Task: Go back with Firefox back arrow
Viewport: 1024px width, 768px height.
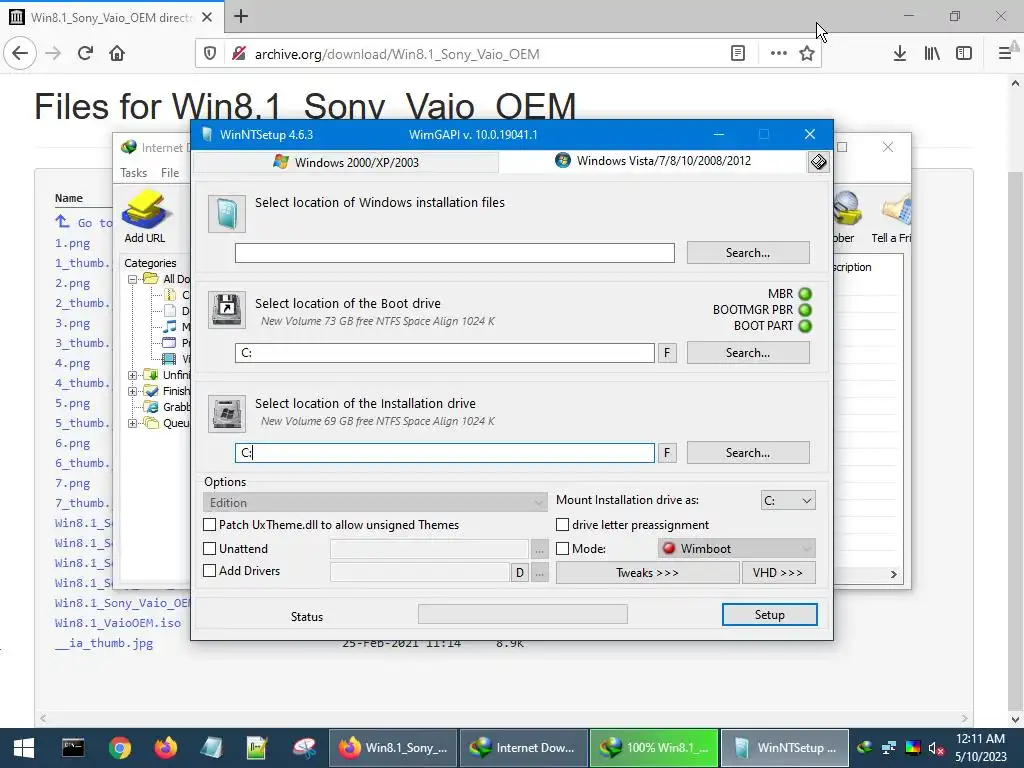Action: click(20, 54)
